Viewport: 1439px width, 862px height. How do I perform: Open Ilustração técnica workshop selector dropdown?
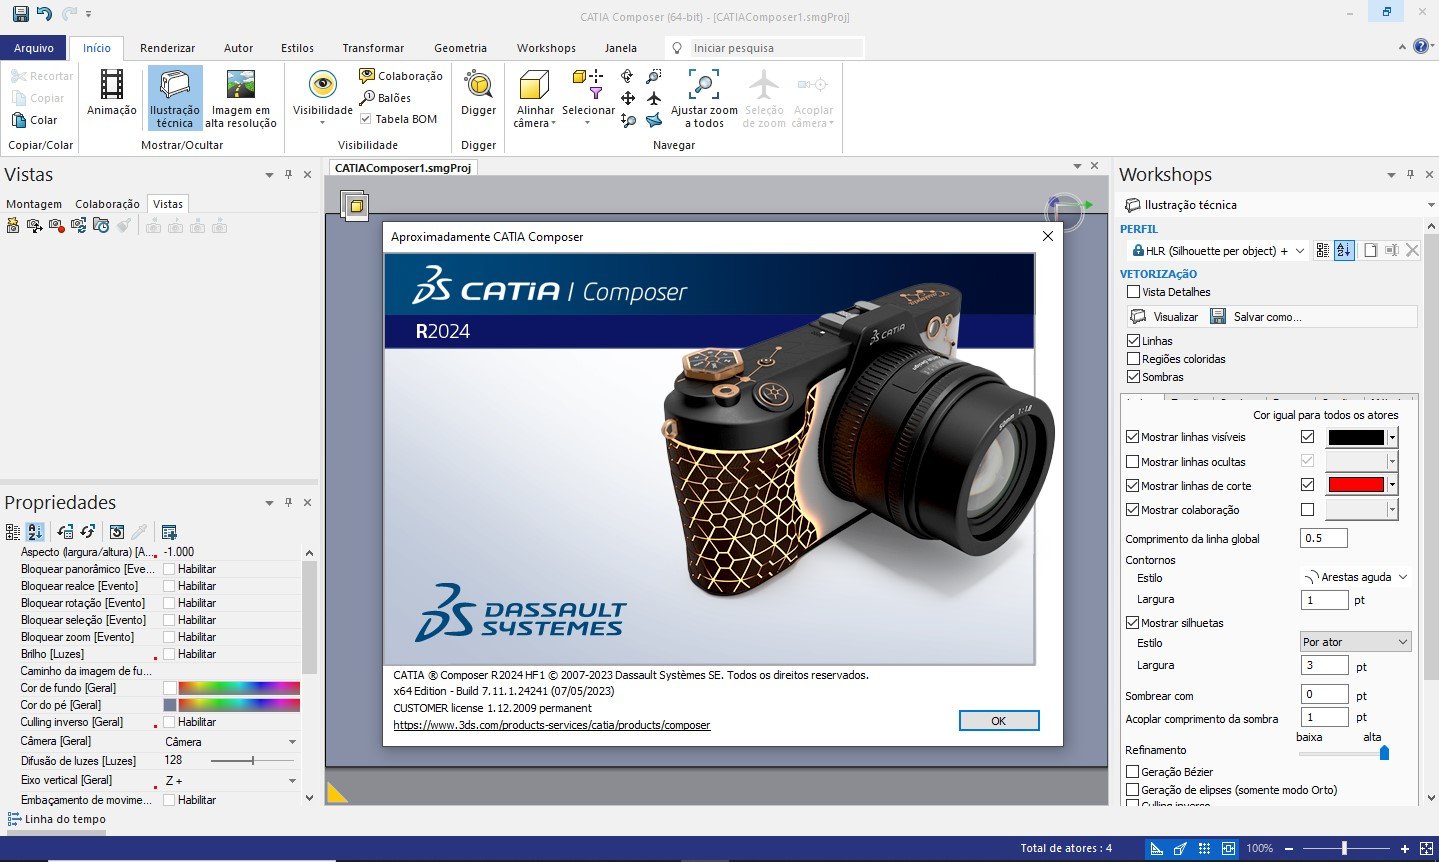pyautogui.click(x=1431, y=205)
